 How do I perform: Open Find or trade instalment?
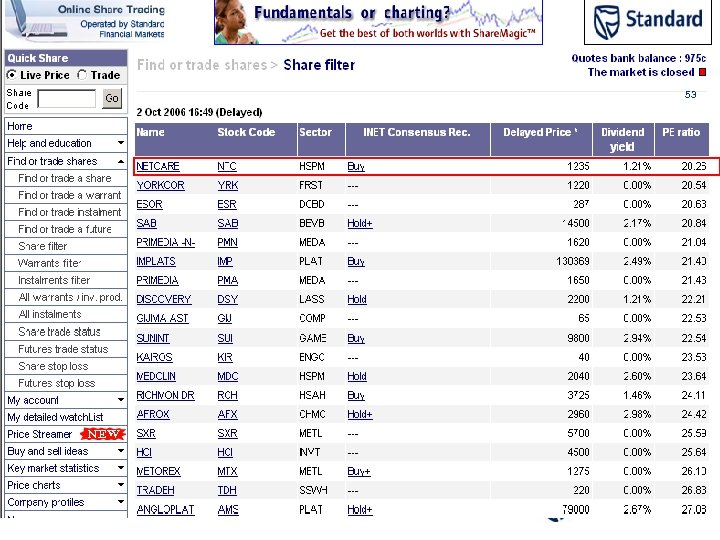coord(70,212)
